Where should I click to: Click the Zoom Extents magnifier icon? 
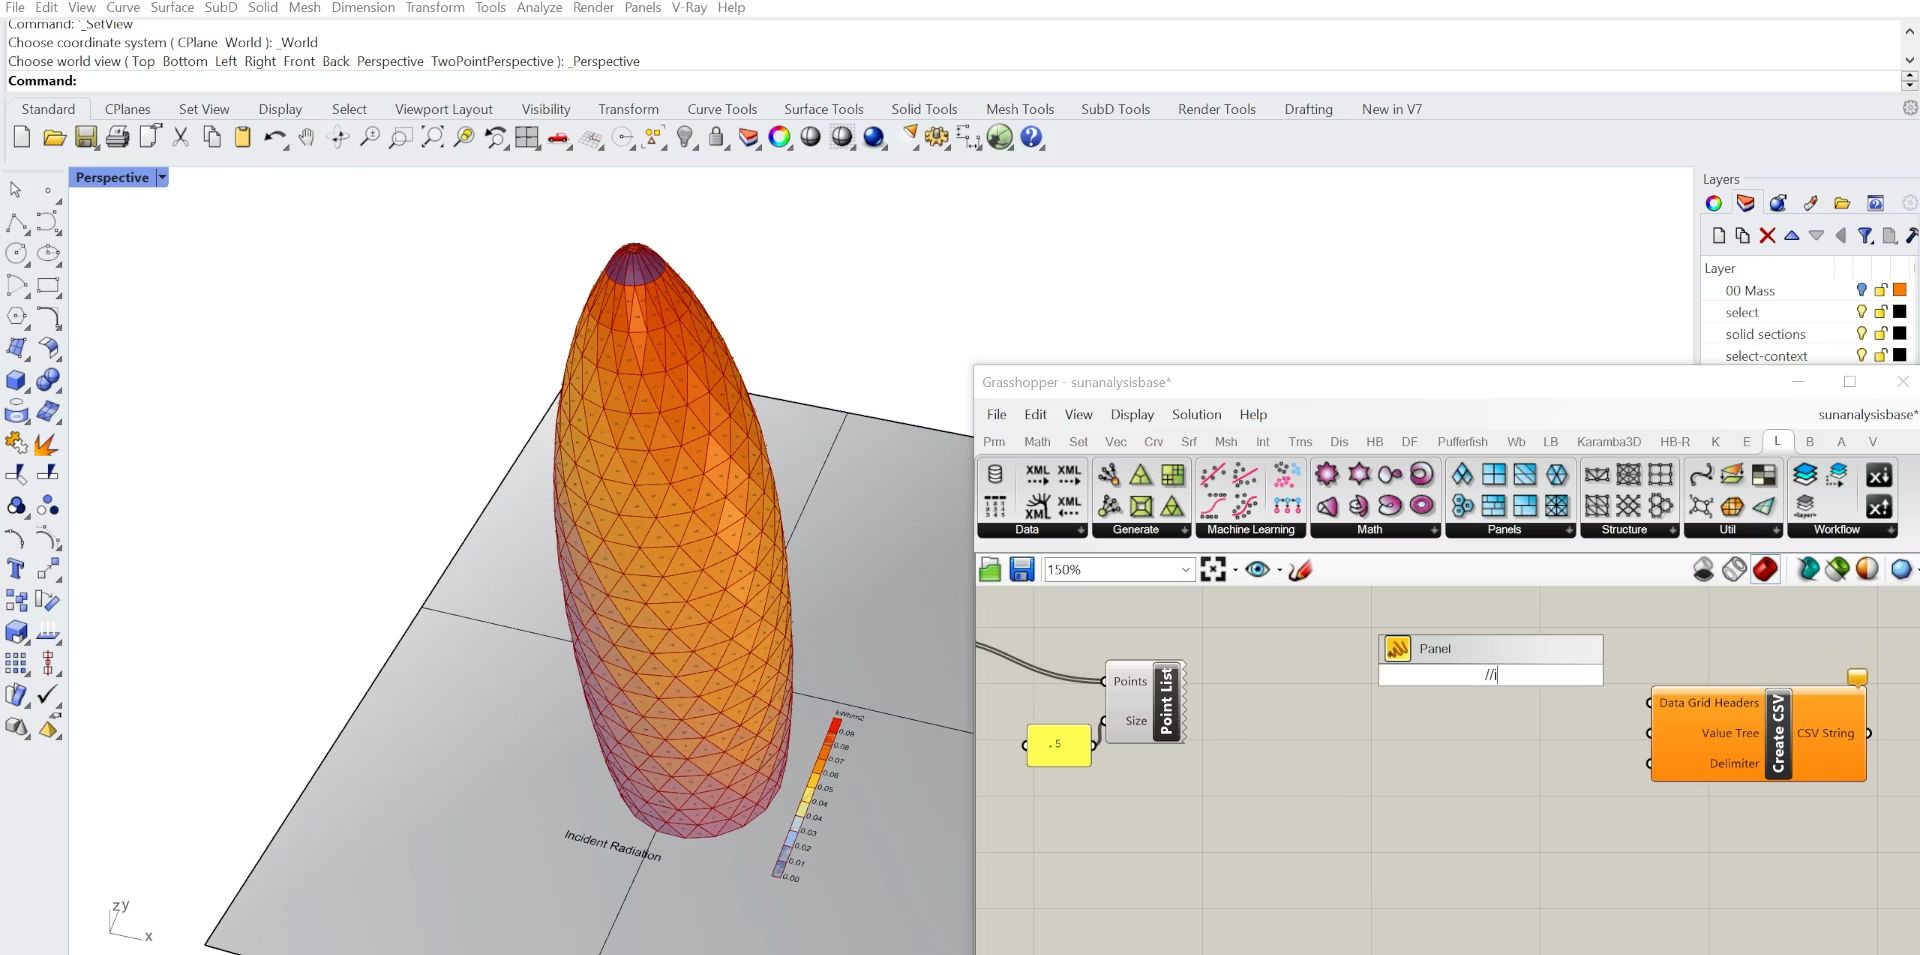(x=432, y=138)
